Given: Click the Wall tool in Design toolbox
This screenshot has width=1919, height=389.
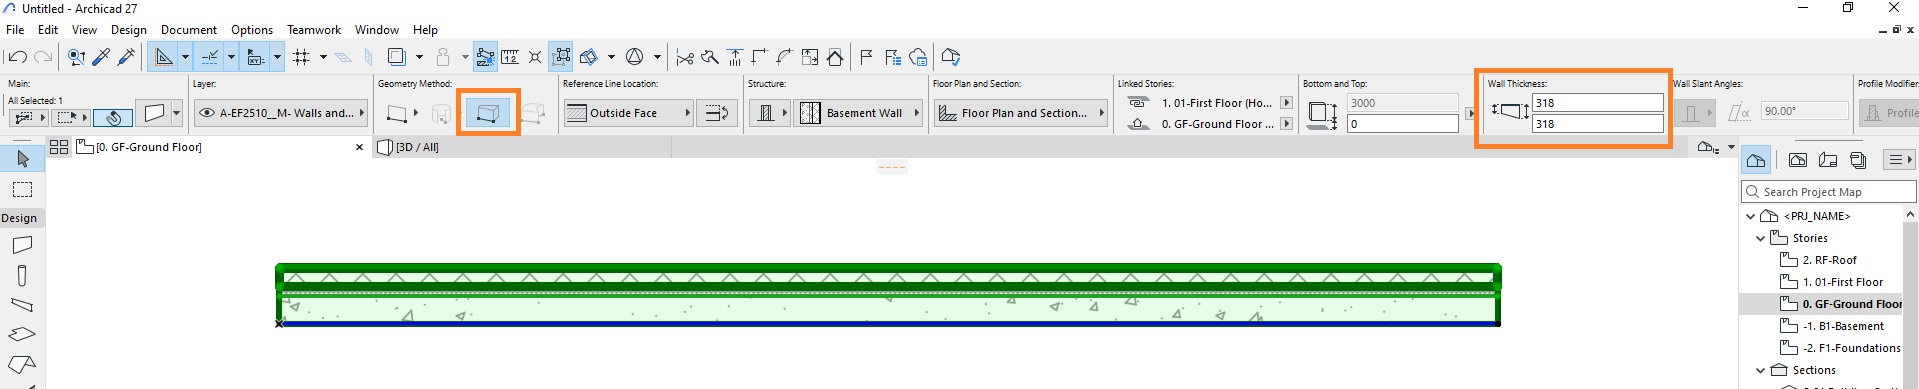Looking at the screenshot, I should pos(22,245).
